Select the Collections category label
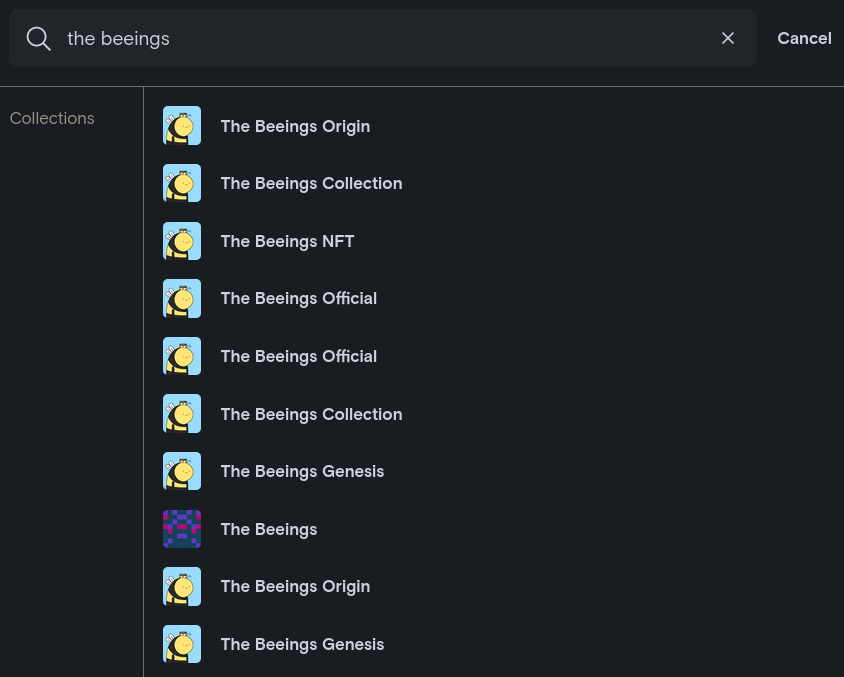 click(52, 118)
